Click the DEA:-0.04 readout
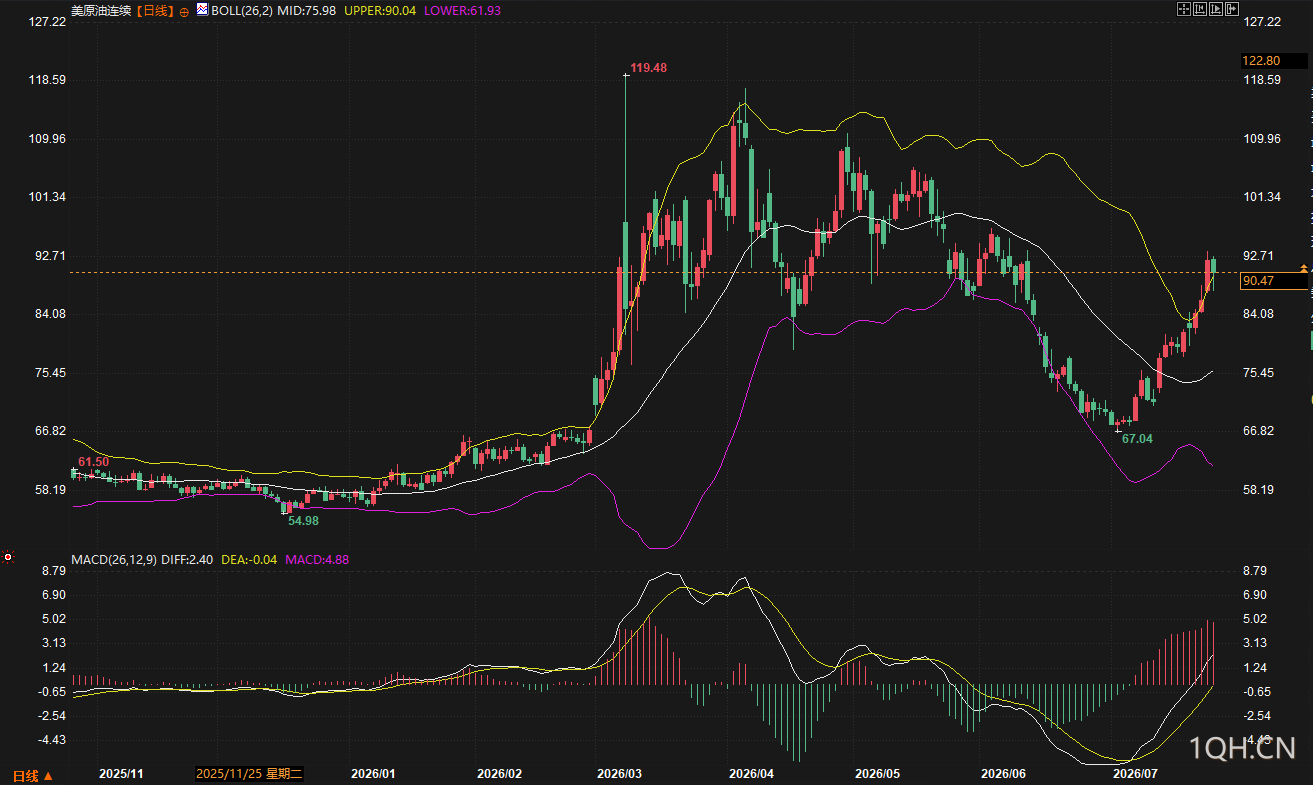Viewport: 1313px width, 785px height. click(x=249, y=560)
